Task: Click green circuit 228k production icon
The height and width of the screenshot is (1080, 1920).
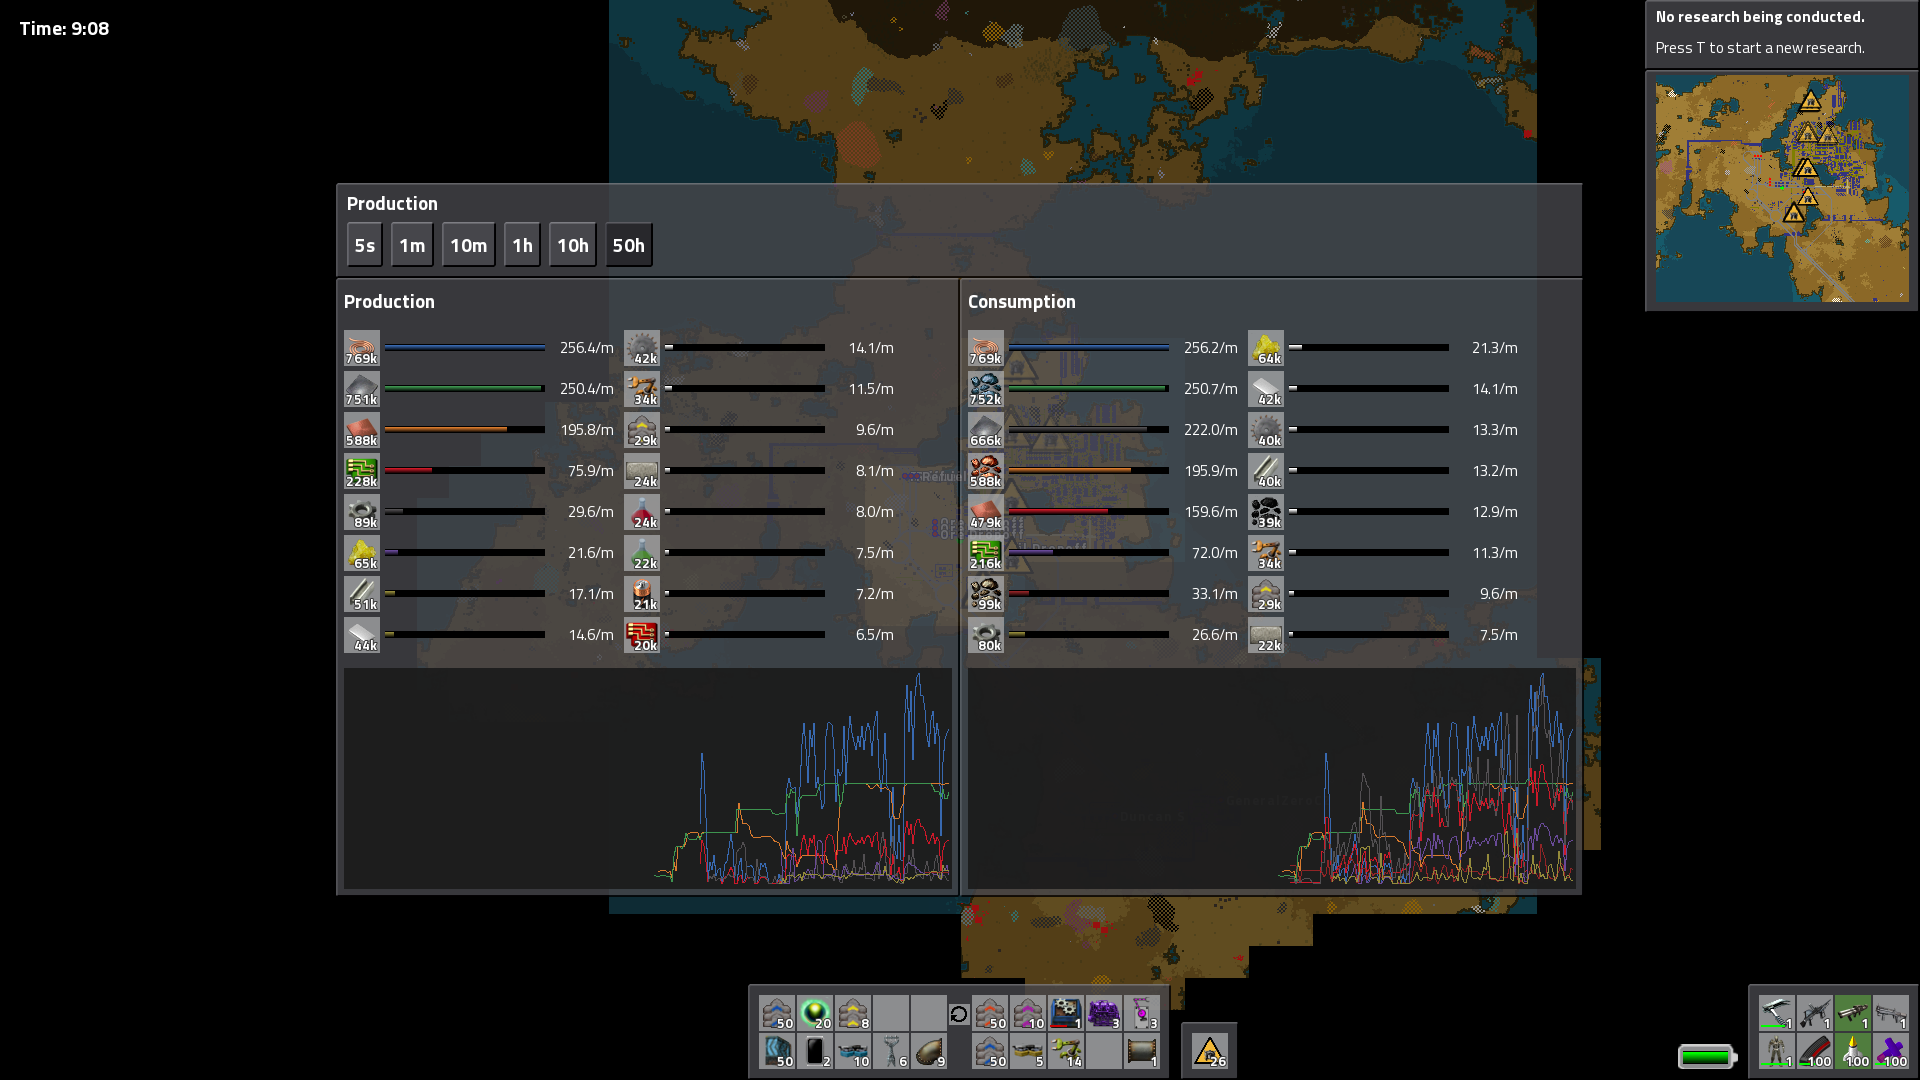Action: click(362, 471)
